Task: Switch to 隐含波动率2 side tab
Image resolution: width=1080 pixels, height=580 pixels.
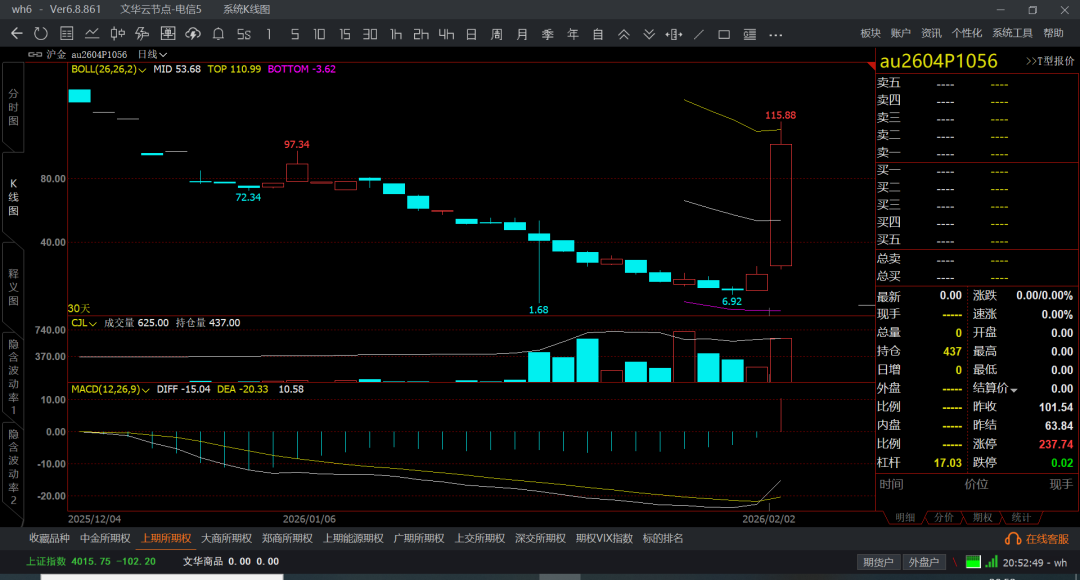Action: click(13, 467)
